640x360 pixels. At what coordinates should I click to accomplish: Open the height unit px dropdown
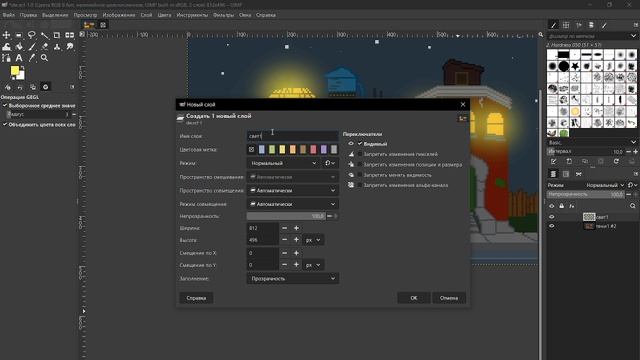pyautogui.click(x=313, y=240)
